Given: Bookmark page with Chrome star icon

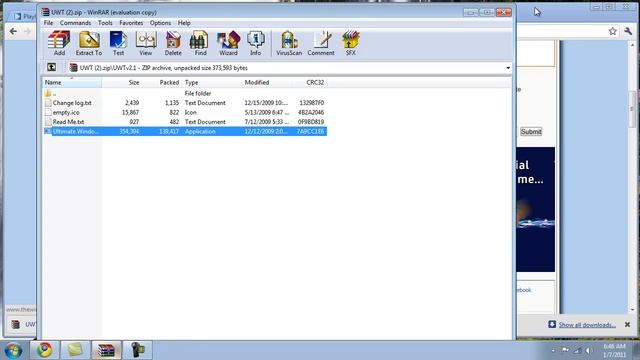Looking at the screenshot, I should (613, 31).
